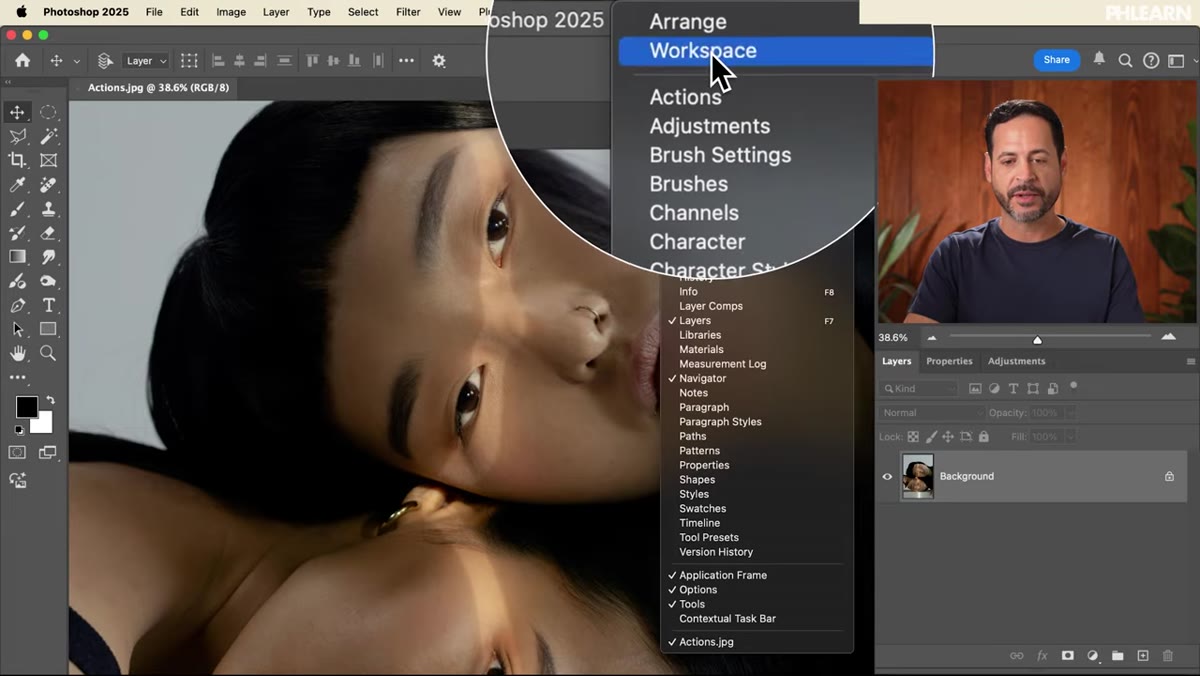The image size is (1200, 676).
Task: Select the Path Selection tool
Action: coord(17,329)
